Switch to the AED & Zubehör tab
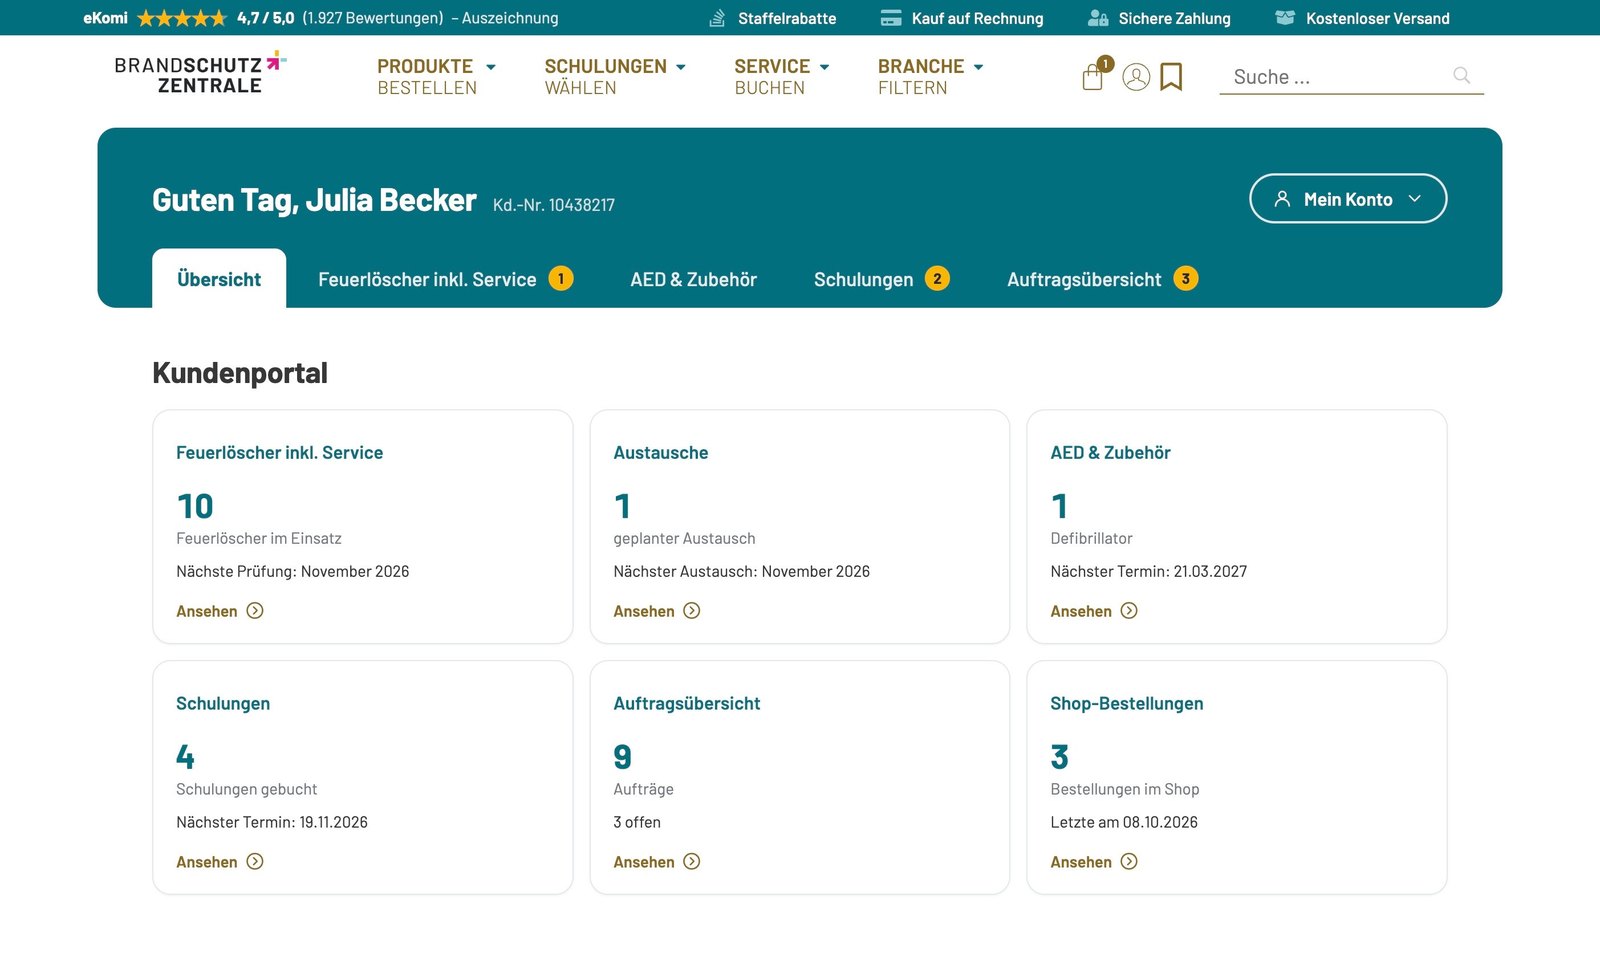Viewport: 1600px width, 957px height. click(x=693, y=279)
